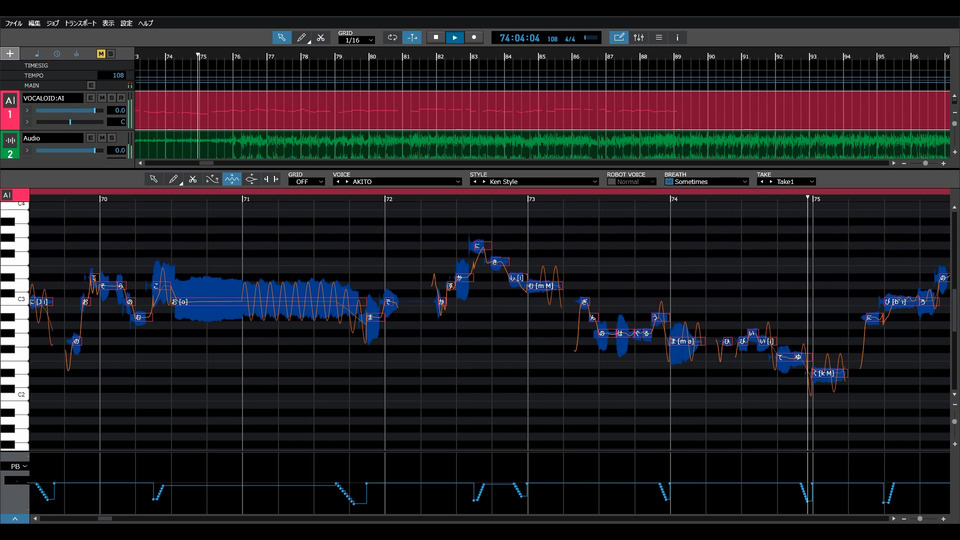This screenshot has width=960, height=540.
Task: Click the tempo value 108 field
Action: pyautogui.click(x=112, y=75)
